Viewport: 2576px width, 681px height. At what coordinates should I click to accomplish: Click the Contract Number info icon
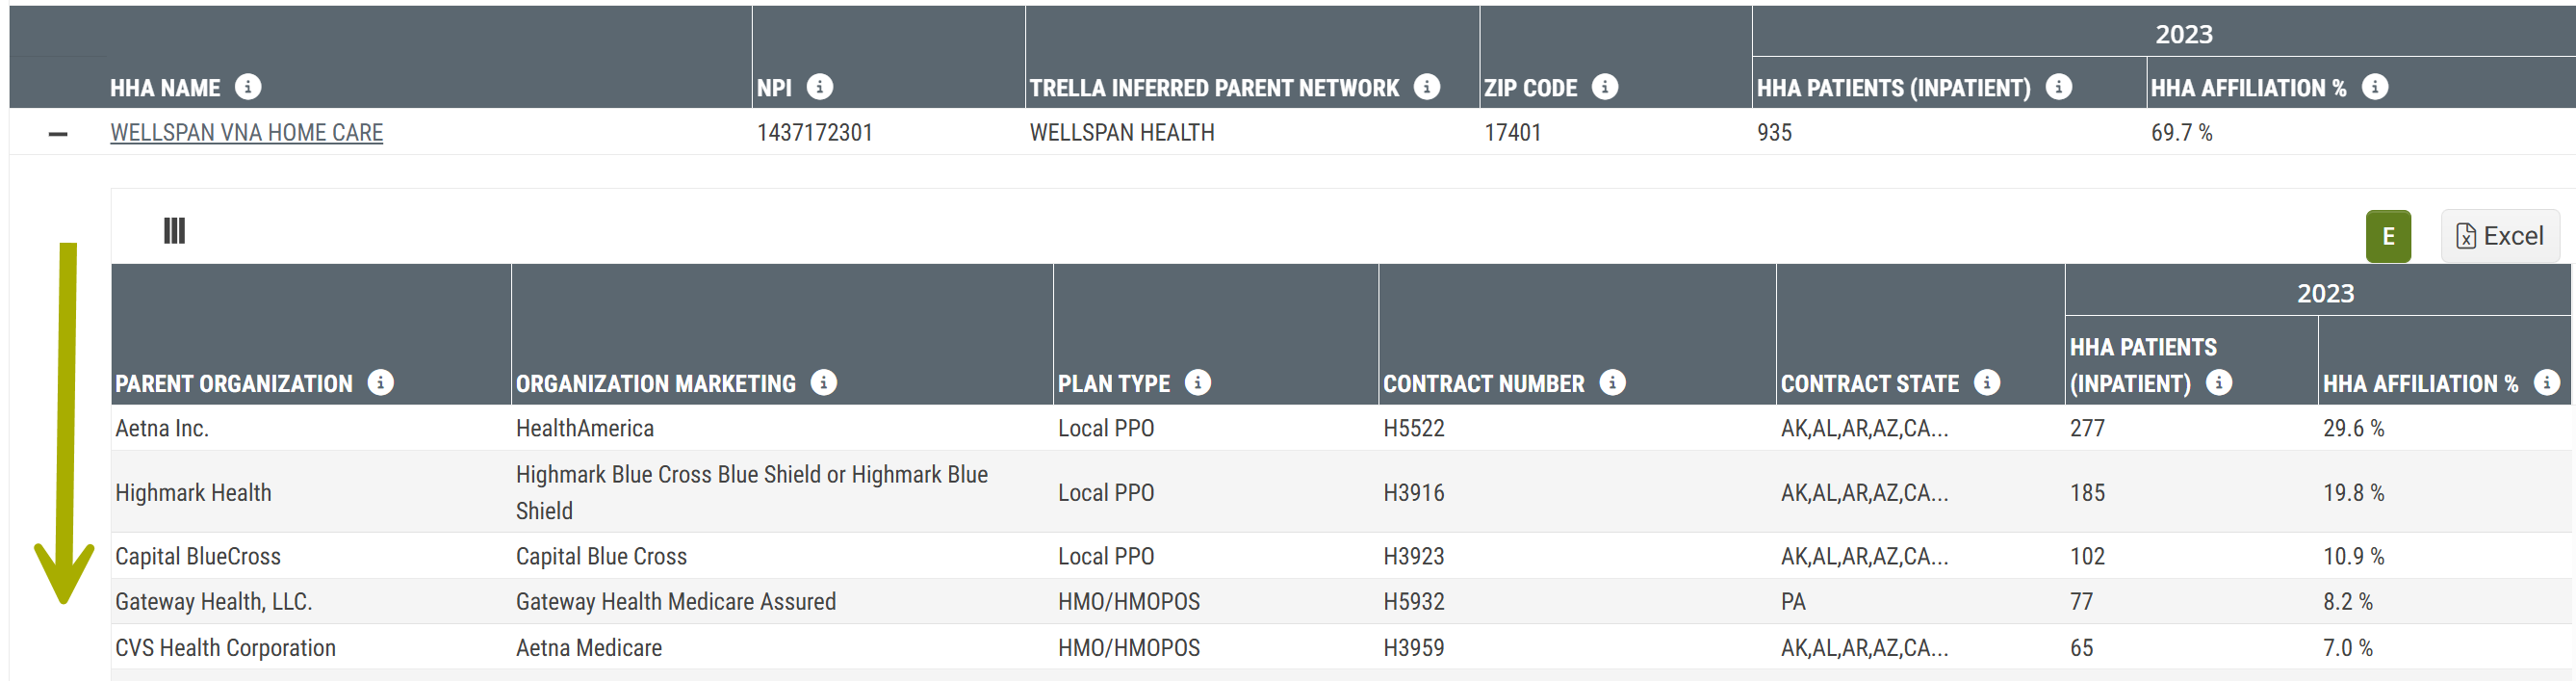coord(1612,383)
